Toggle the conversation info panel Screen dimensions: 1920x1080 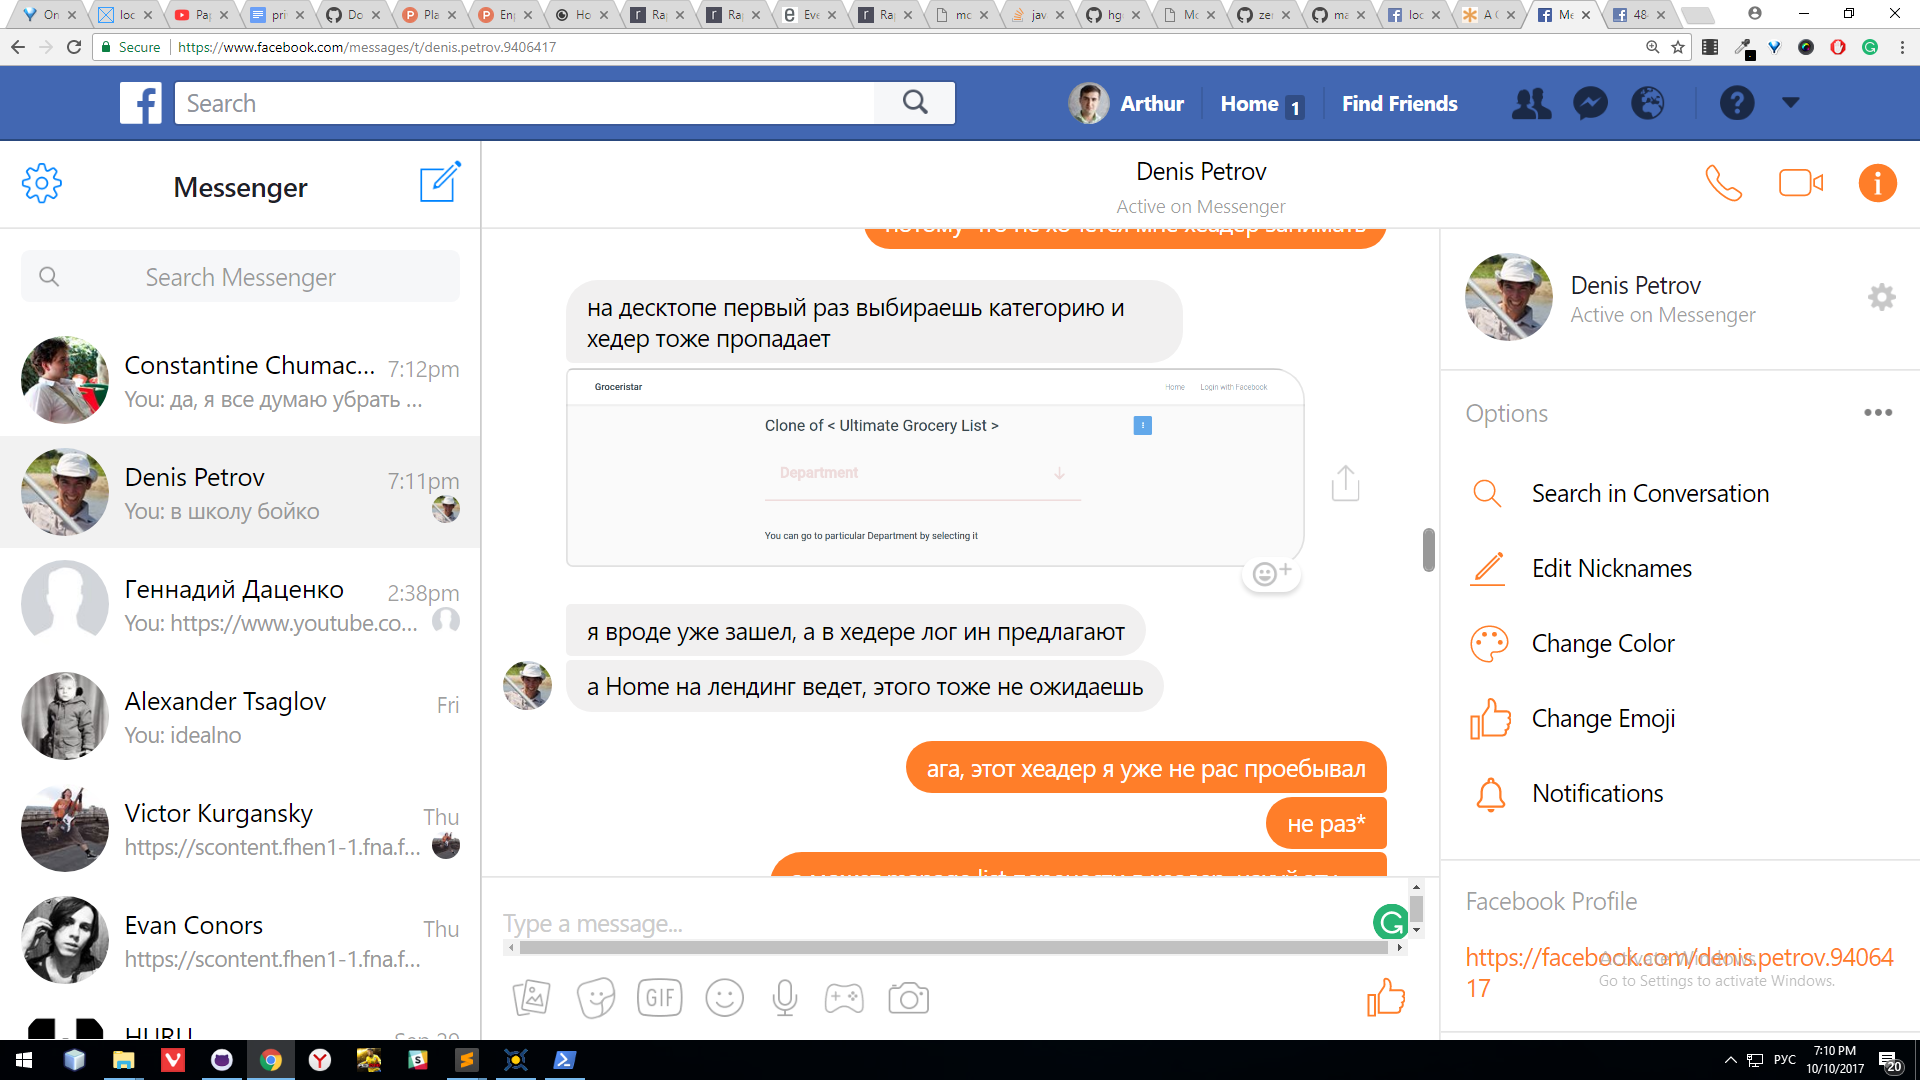(x=1877, y=183)
